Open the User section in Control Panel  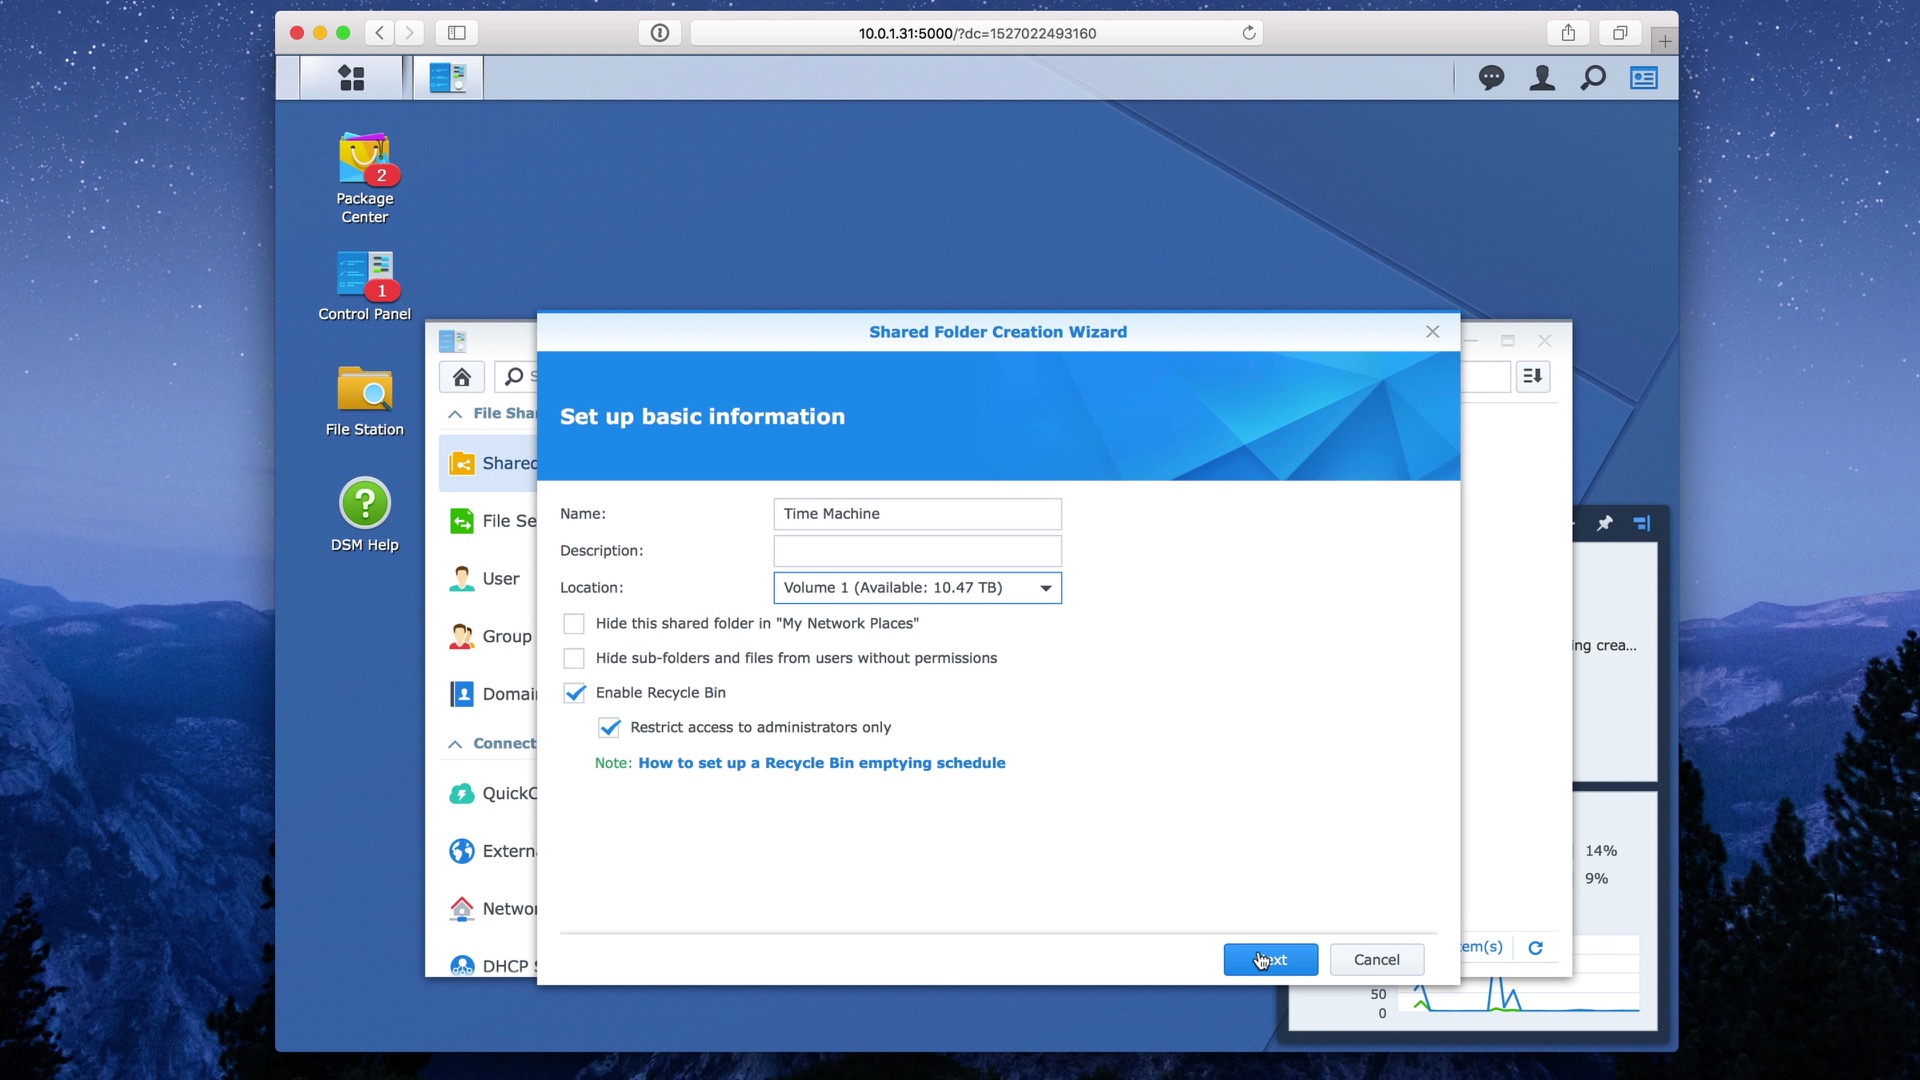click(x=500, y=578)
